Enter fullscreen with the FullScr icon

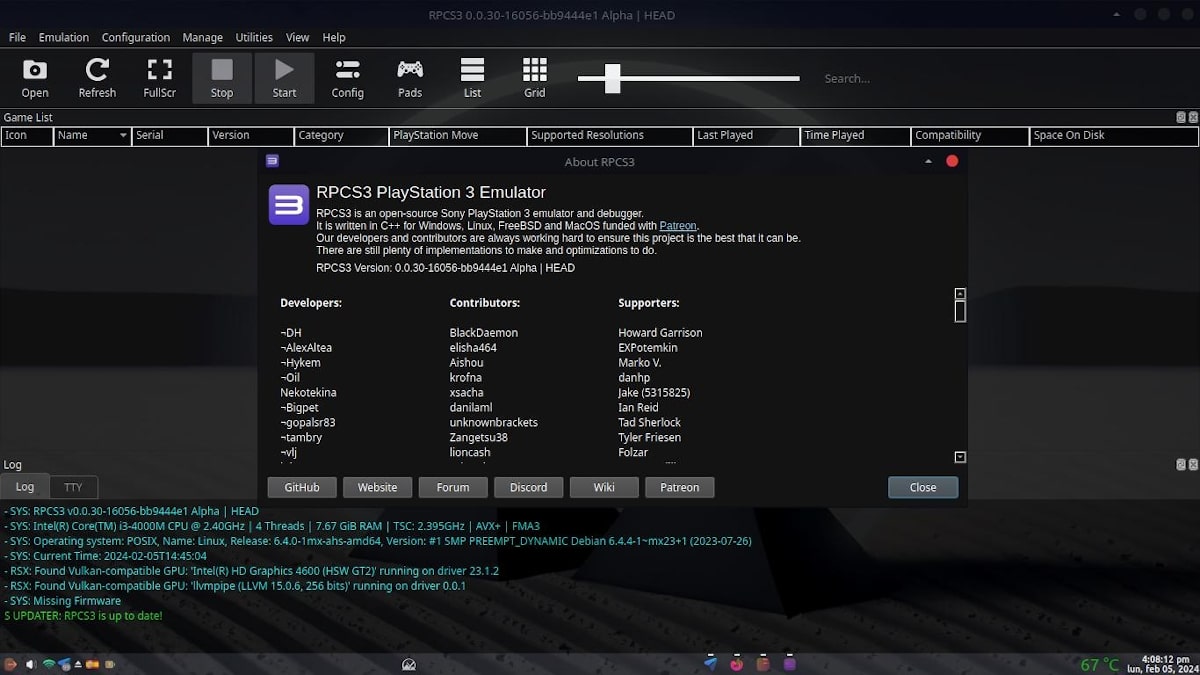click(x=159, y=78)
